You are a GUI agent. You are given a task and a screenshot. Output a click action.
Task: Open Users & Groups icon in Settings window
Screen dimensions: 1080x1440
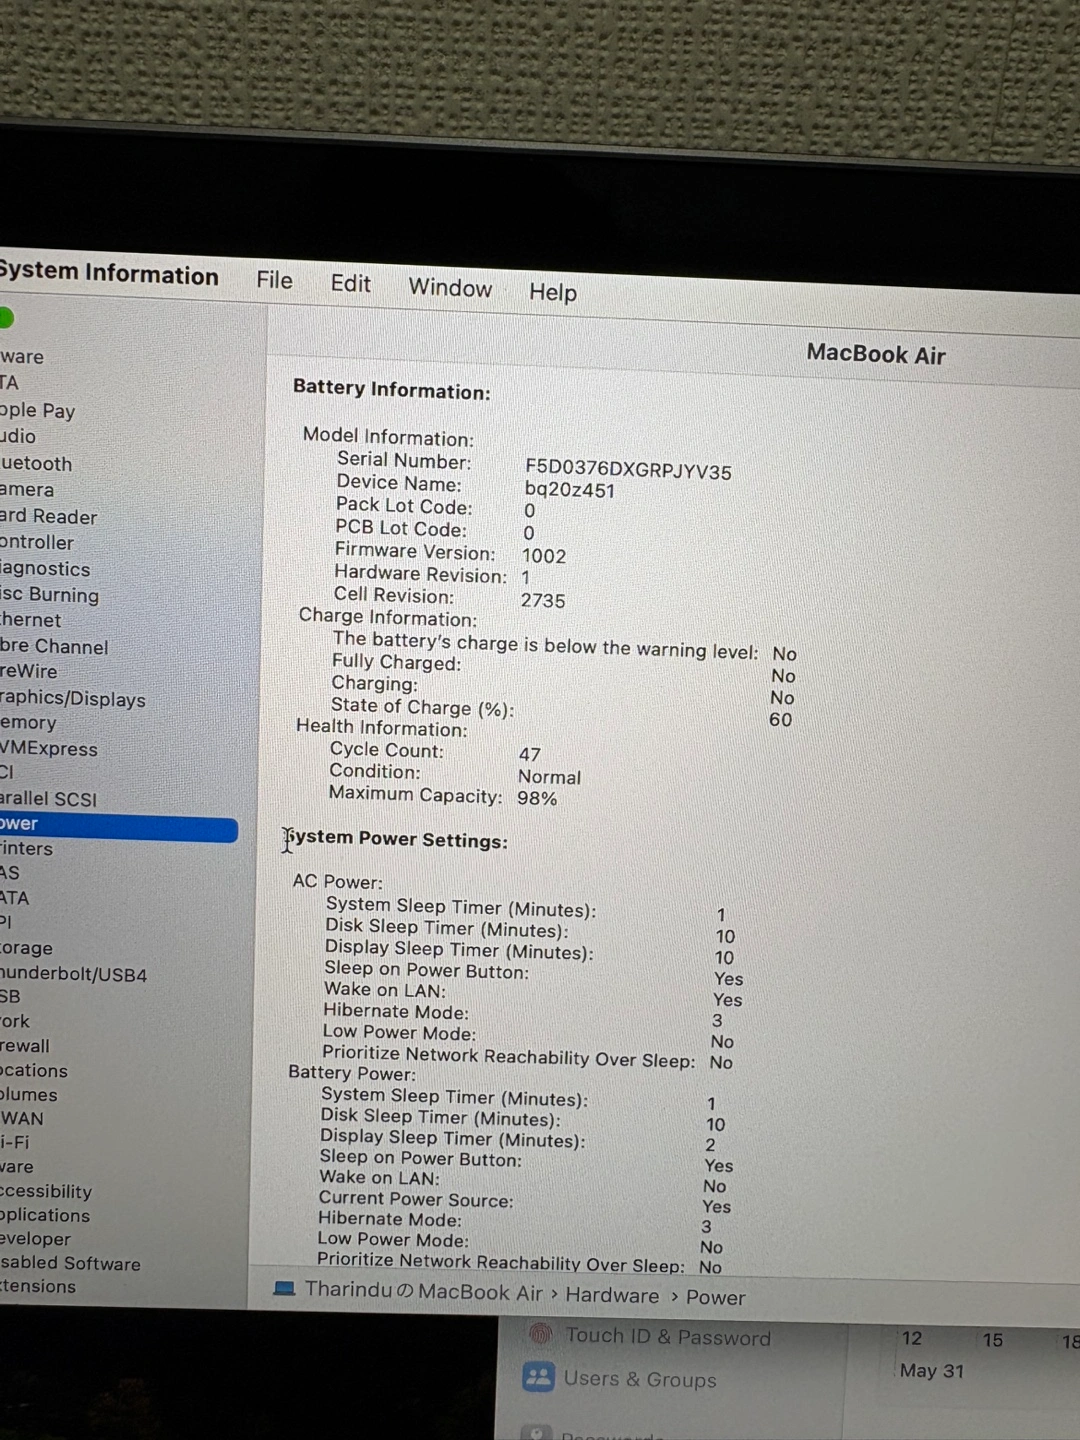click(539, 1377)
